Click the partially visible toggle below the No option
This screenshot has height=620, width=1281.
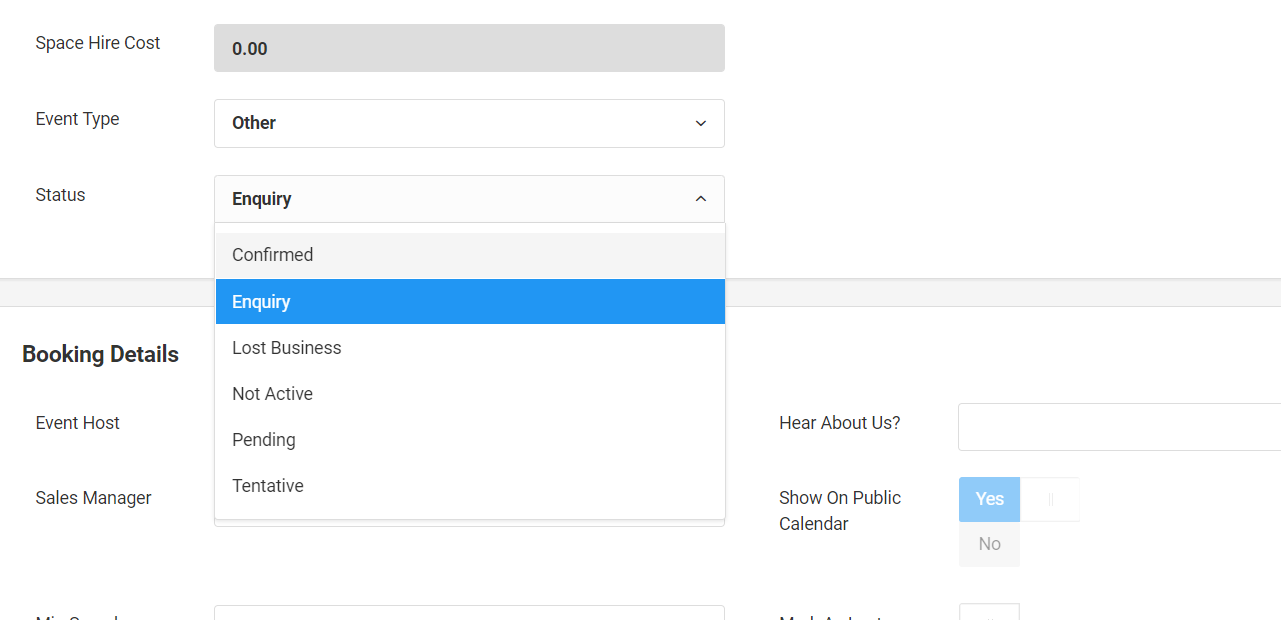click(989, 612)
